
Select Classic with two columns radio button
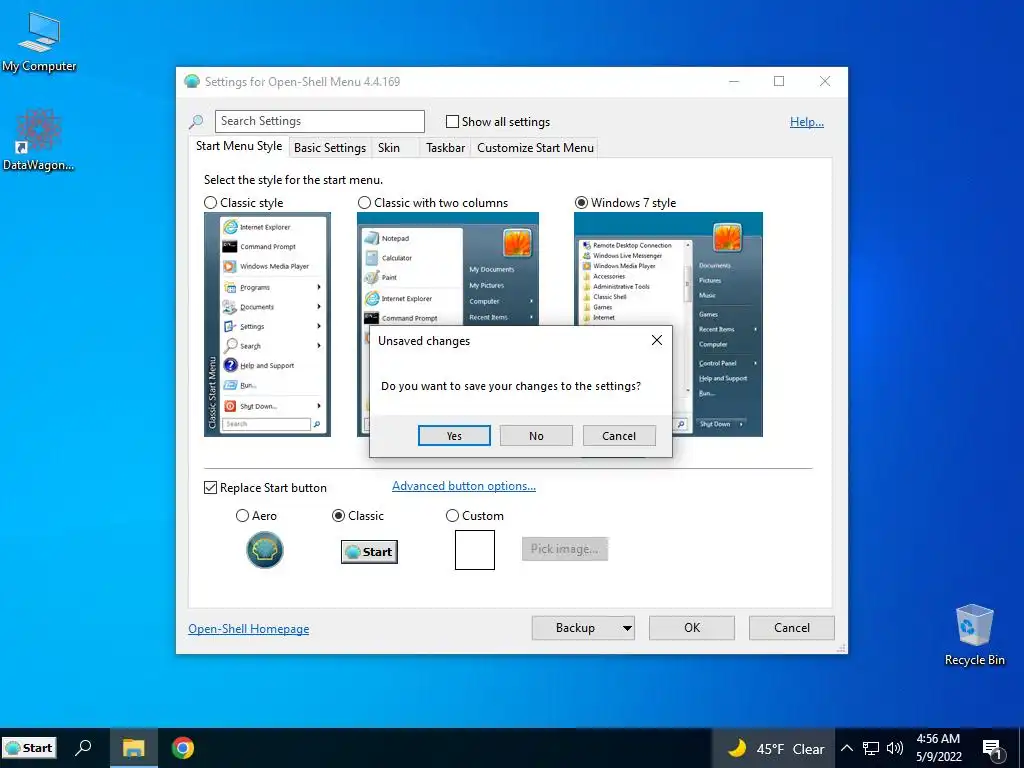tap(364, 202)
